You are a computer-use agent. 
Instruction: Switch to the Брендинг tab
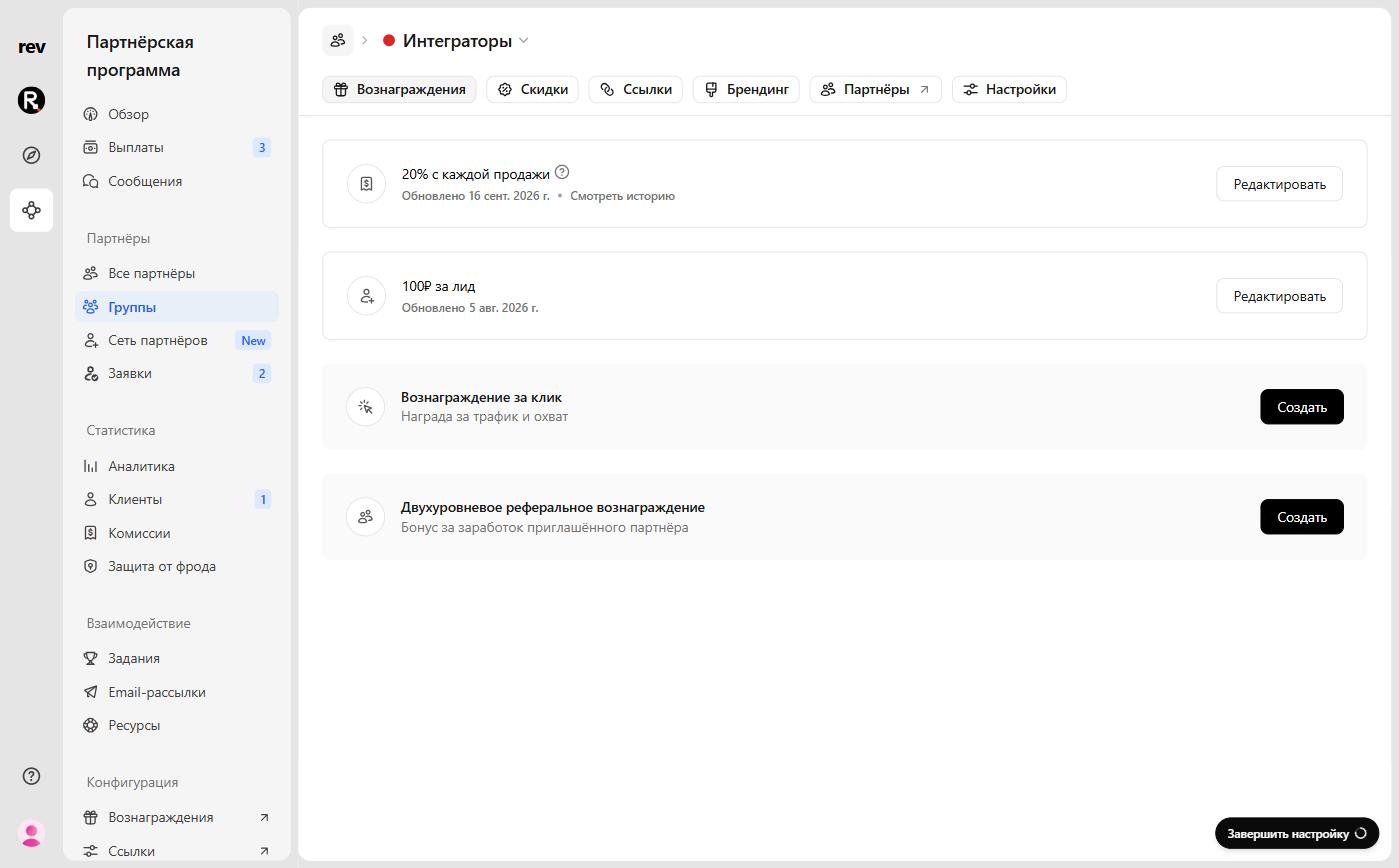(746, 89)
